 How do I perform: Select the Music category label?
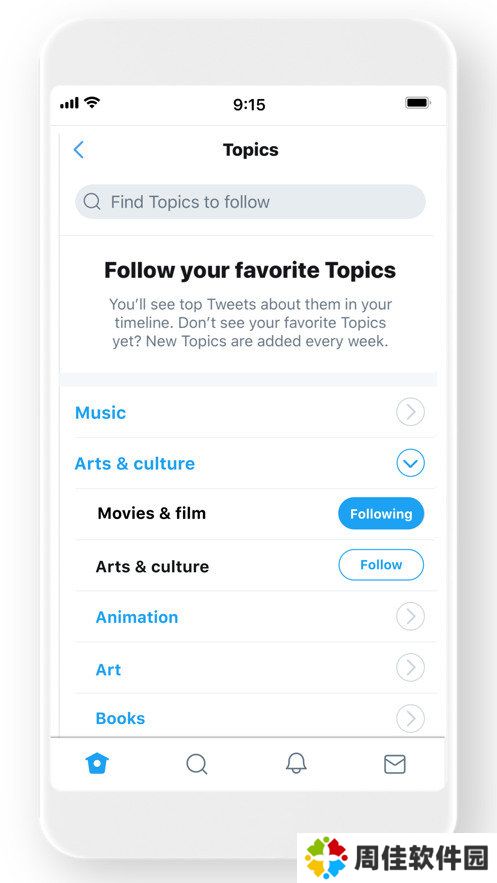point(100,413)
